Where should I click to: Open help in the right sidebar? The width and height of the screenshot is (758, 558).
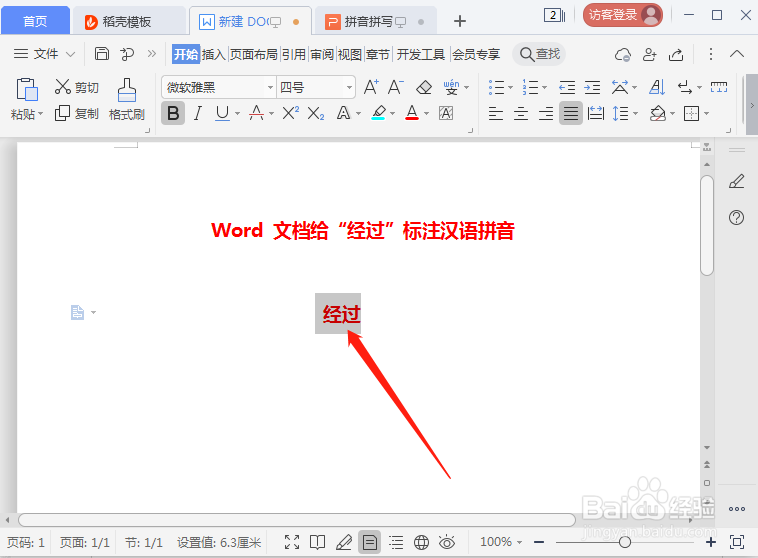[736, 218]
